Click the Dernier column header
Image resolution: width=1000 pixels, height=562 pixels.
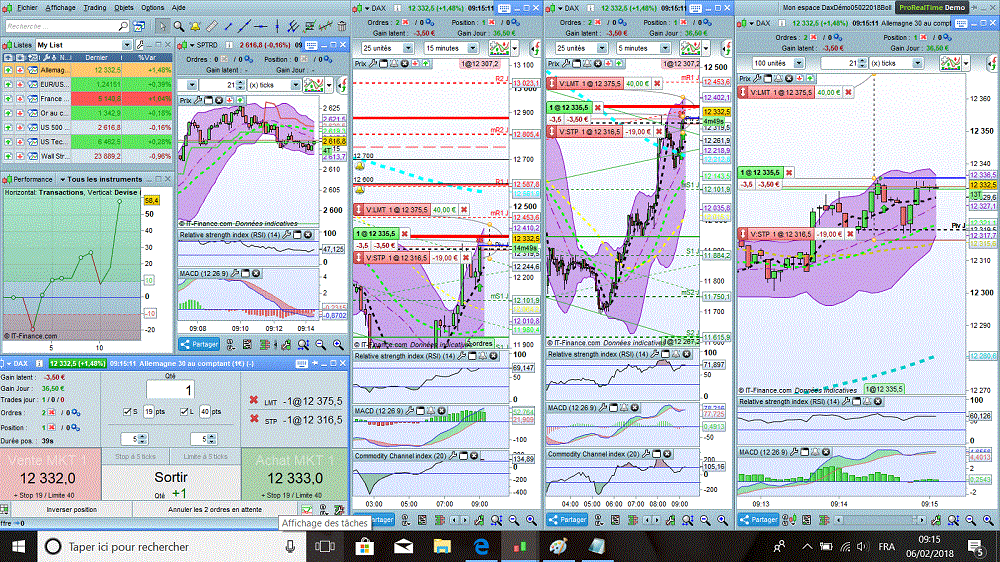pos(96,57)
